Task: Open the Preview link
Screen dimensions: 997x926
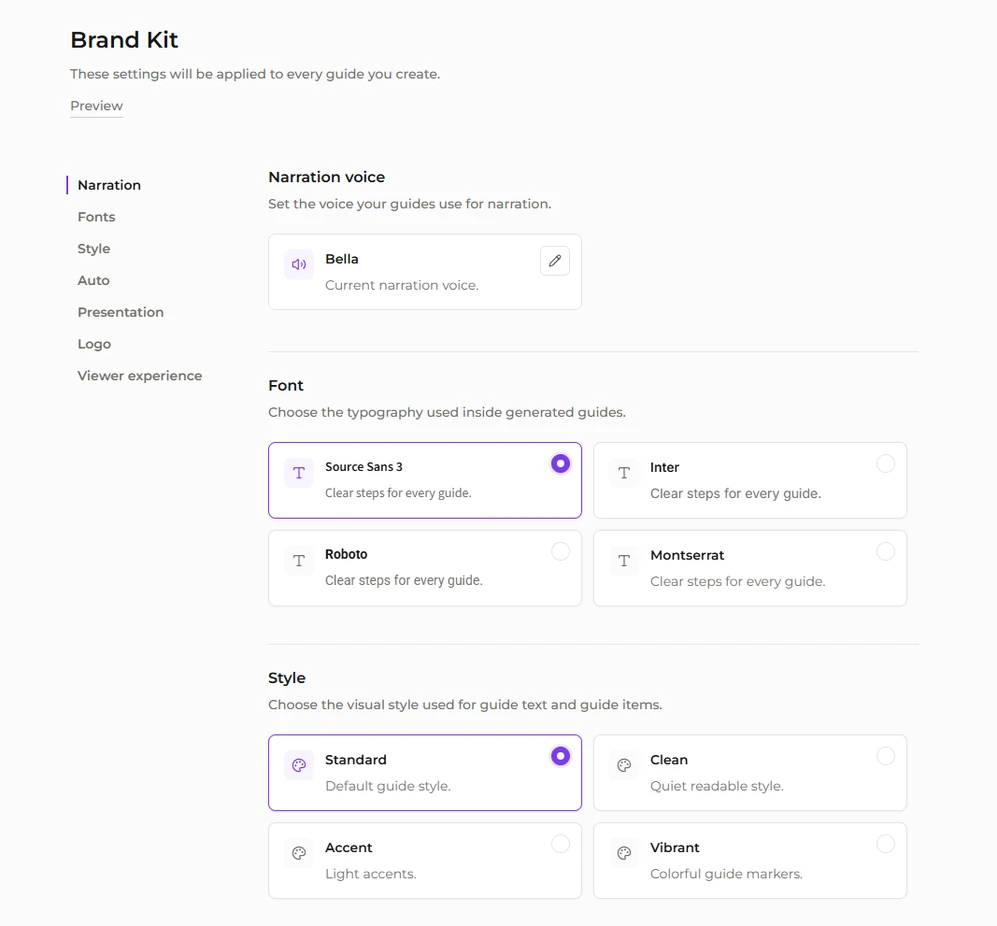Action: click(x=96, y=106)
